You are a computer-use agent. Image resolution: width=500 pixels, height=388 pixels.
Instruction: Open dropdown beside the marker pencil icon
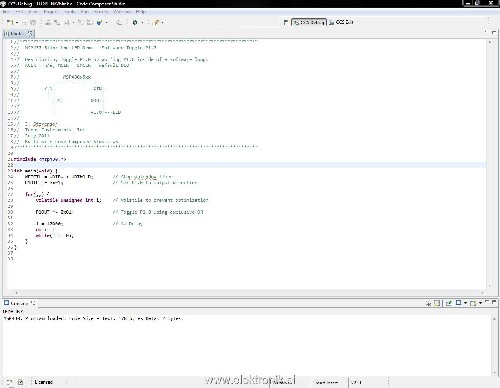162,23
